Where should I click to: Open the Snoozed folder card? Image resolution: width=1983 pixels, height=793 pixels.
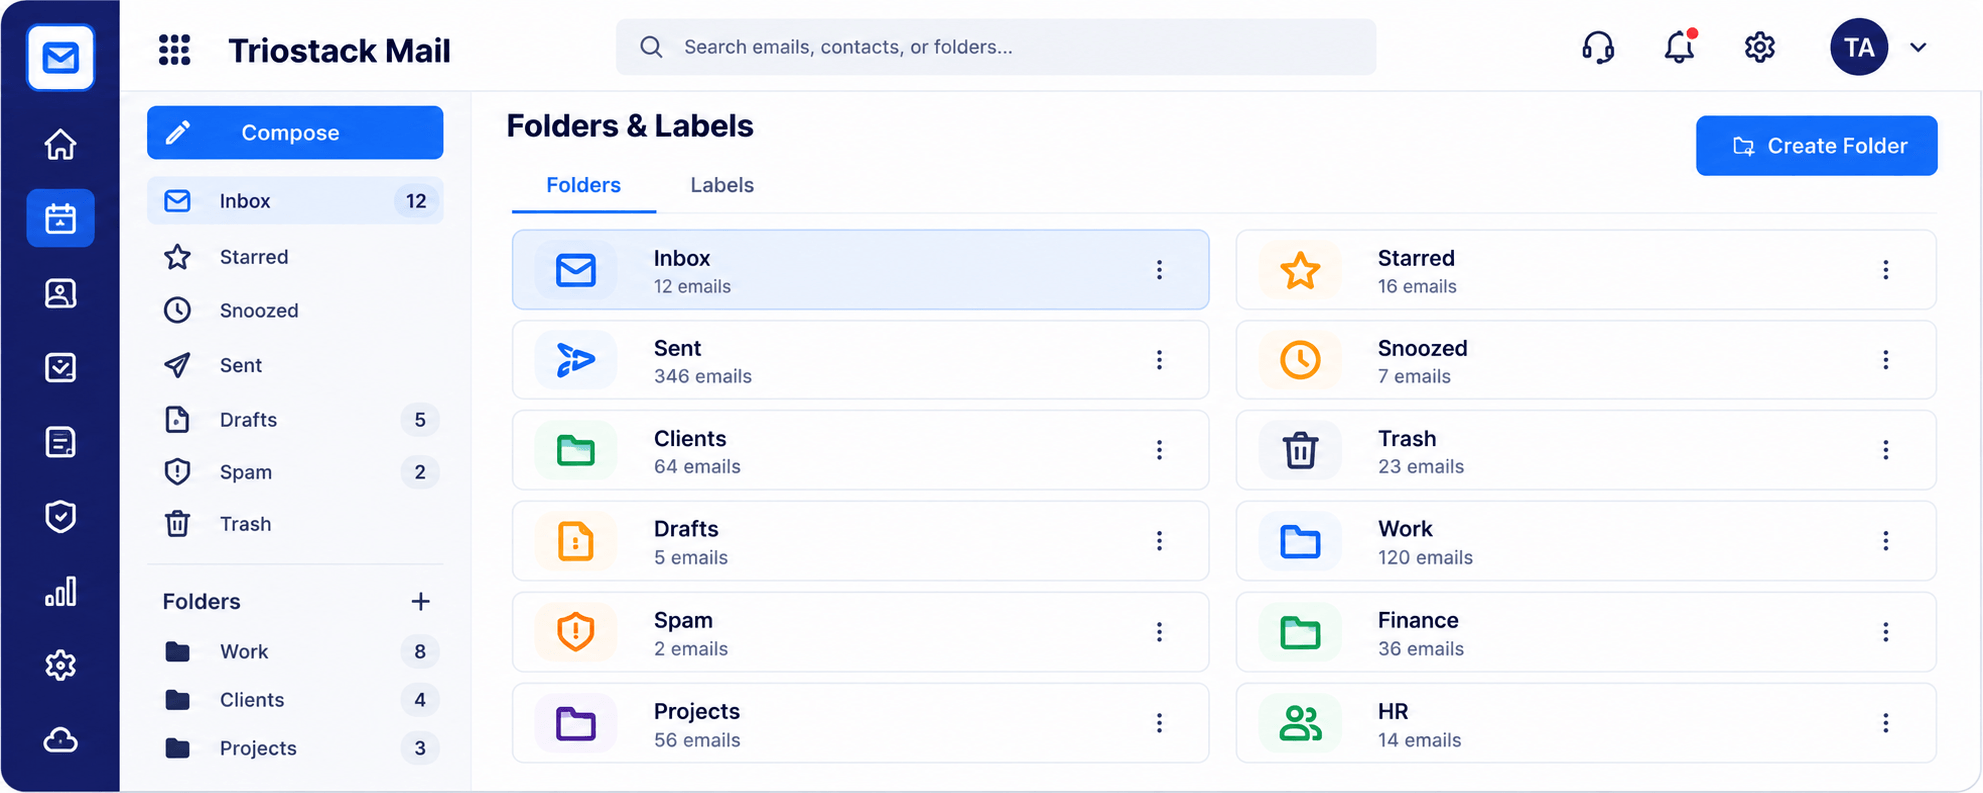1586,360
